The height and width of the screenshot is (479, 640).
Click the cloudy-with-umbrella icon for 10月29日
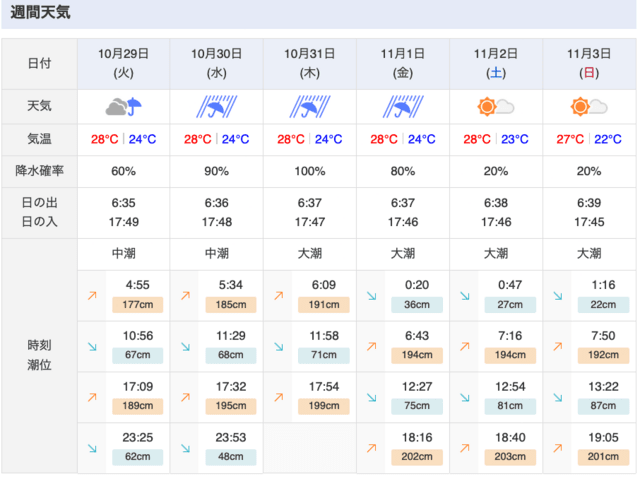(123, 107)
